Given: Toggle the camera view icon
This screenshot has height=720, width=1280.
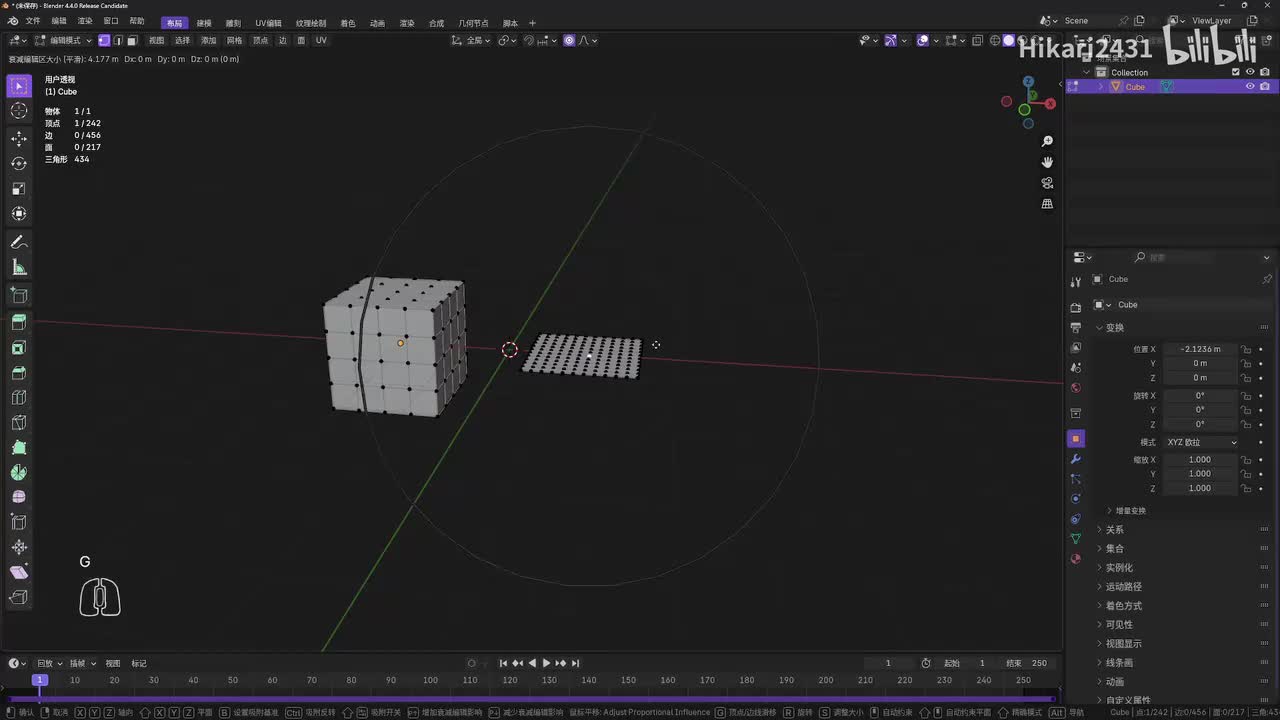Looking at the screenshot, I should [1047, 183].
